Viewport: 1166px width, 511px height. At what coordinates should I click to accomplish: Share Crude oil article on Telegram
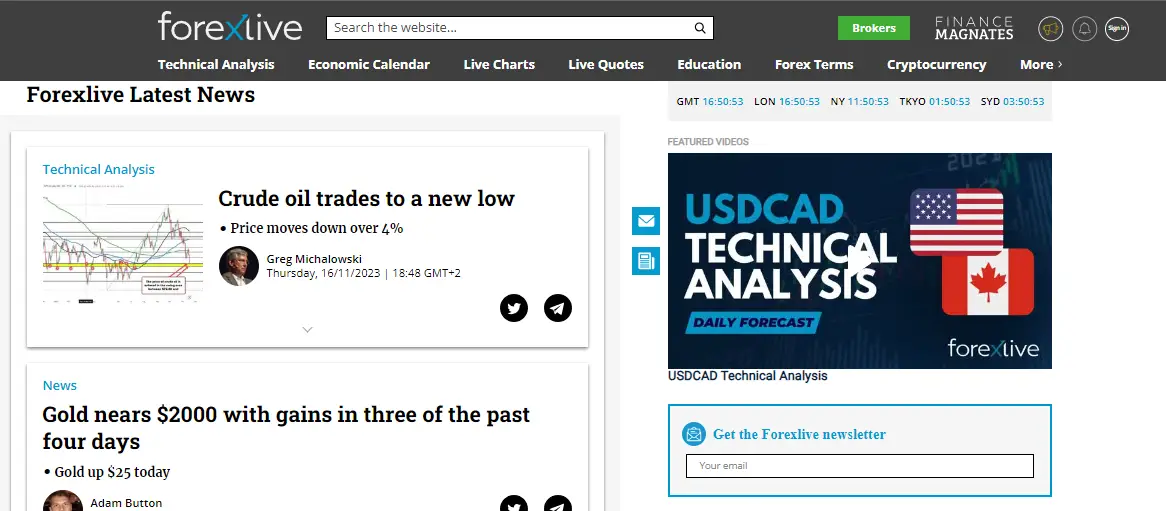558,307
